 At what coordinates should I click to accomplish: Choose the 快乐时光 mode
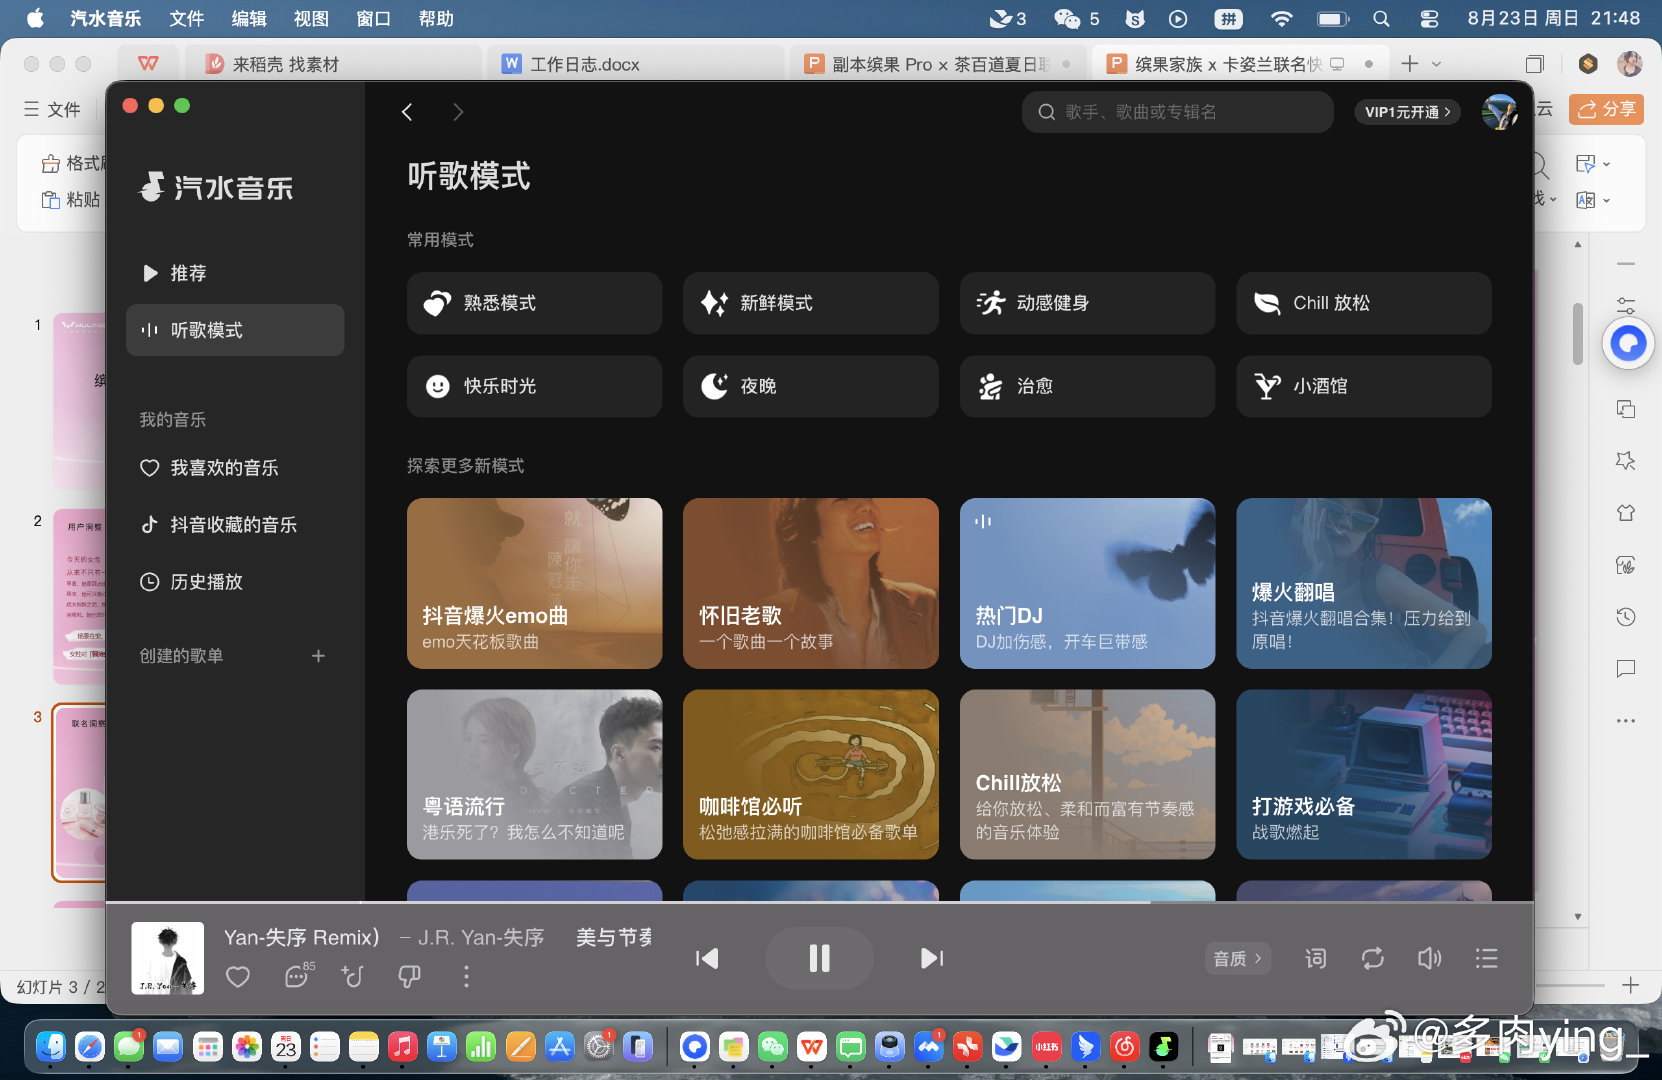534,386
